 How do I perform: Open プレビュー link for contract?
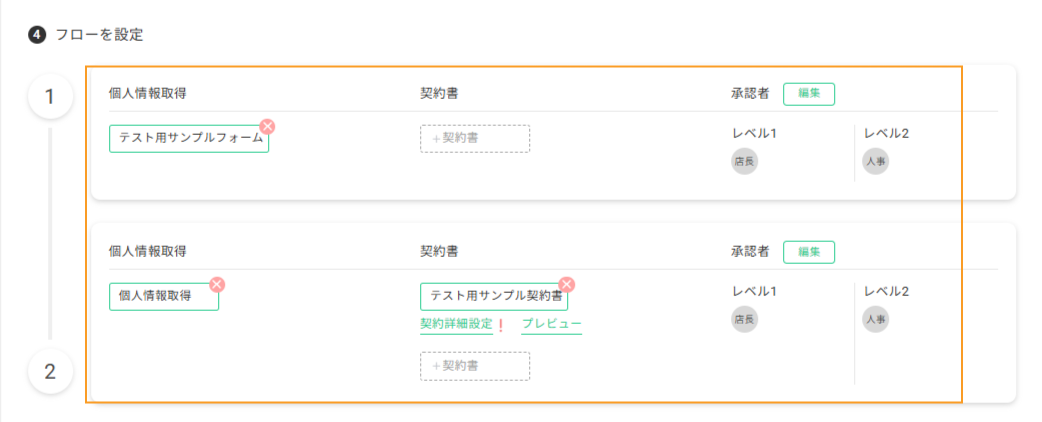[552, 324]
